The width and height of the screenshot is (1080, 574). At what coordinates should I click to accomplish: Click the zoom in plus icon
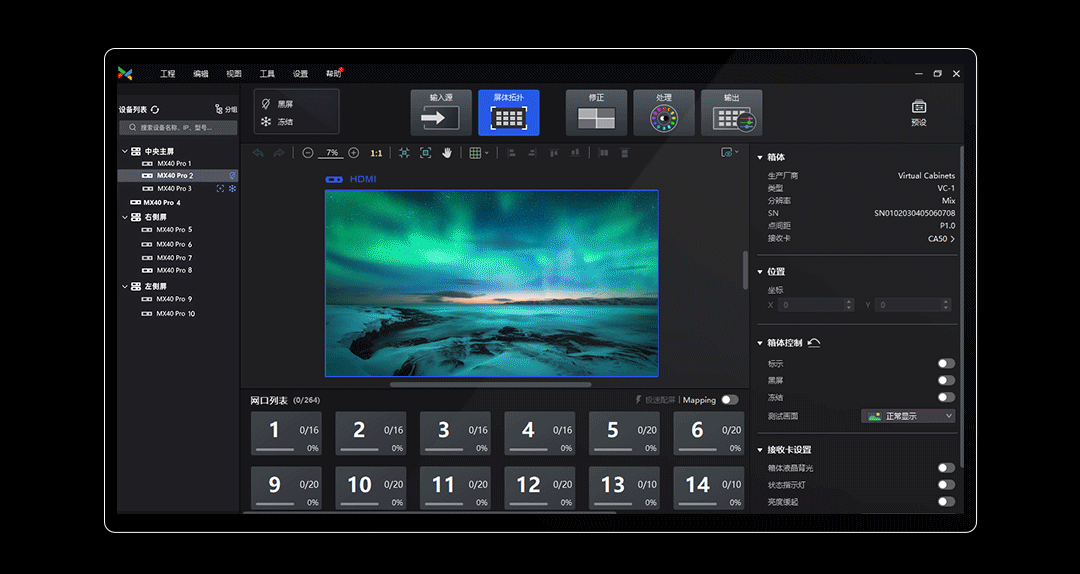click(x=354, y=153)
